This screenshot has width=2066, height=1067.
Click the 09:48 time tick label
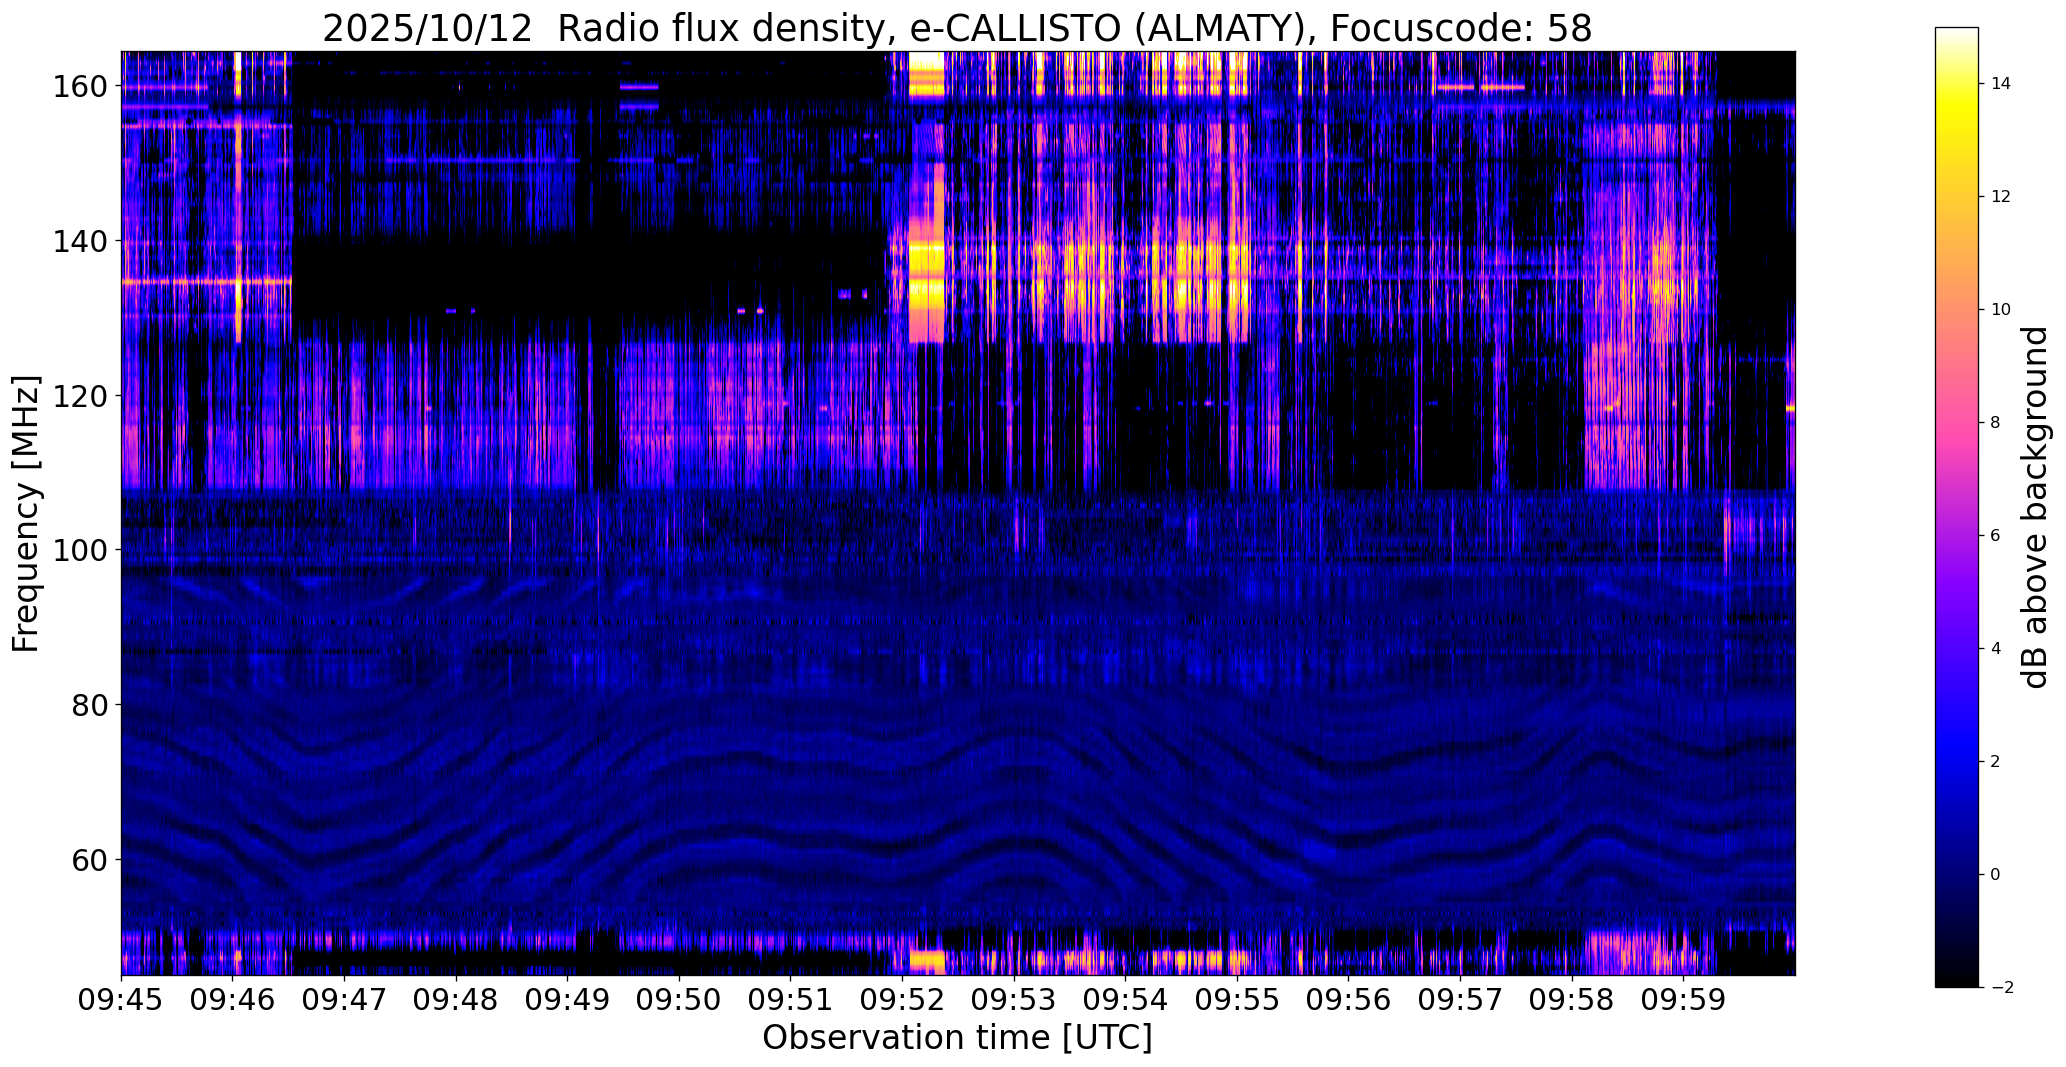click(x=457, y=998)
